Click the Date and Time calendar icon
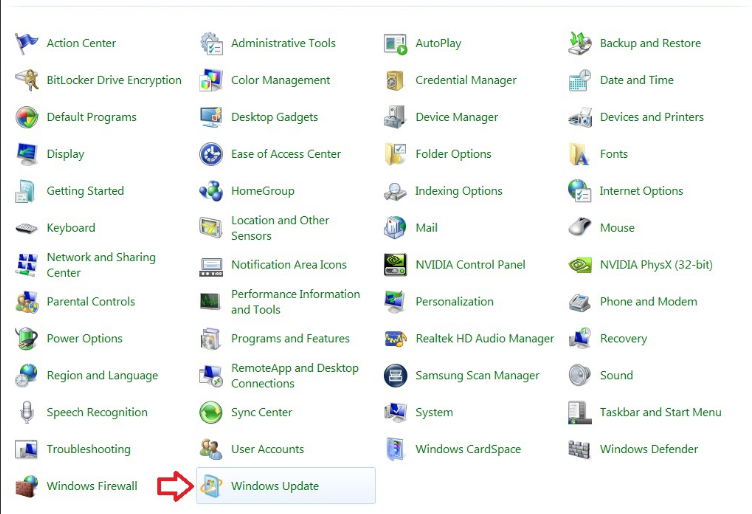 pos(580,80)
